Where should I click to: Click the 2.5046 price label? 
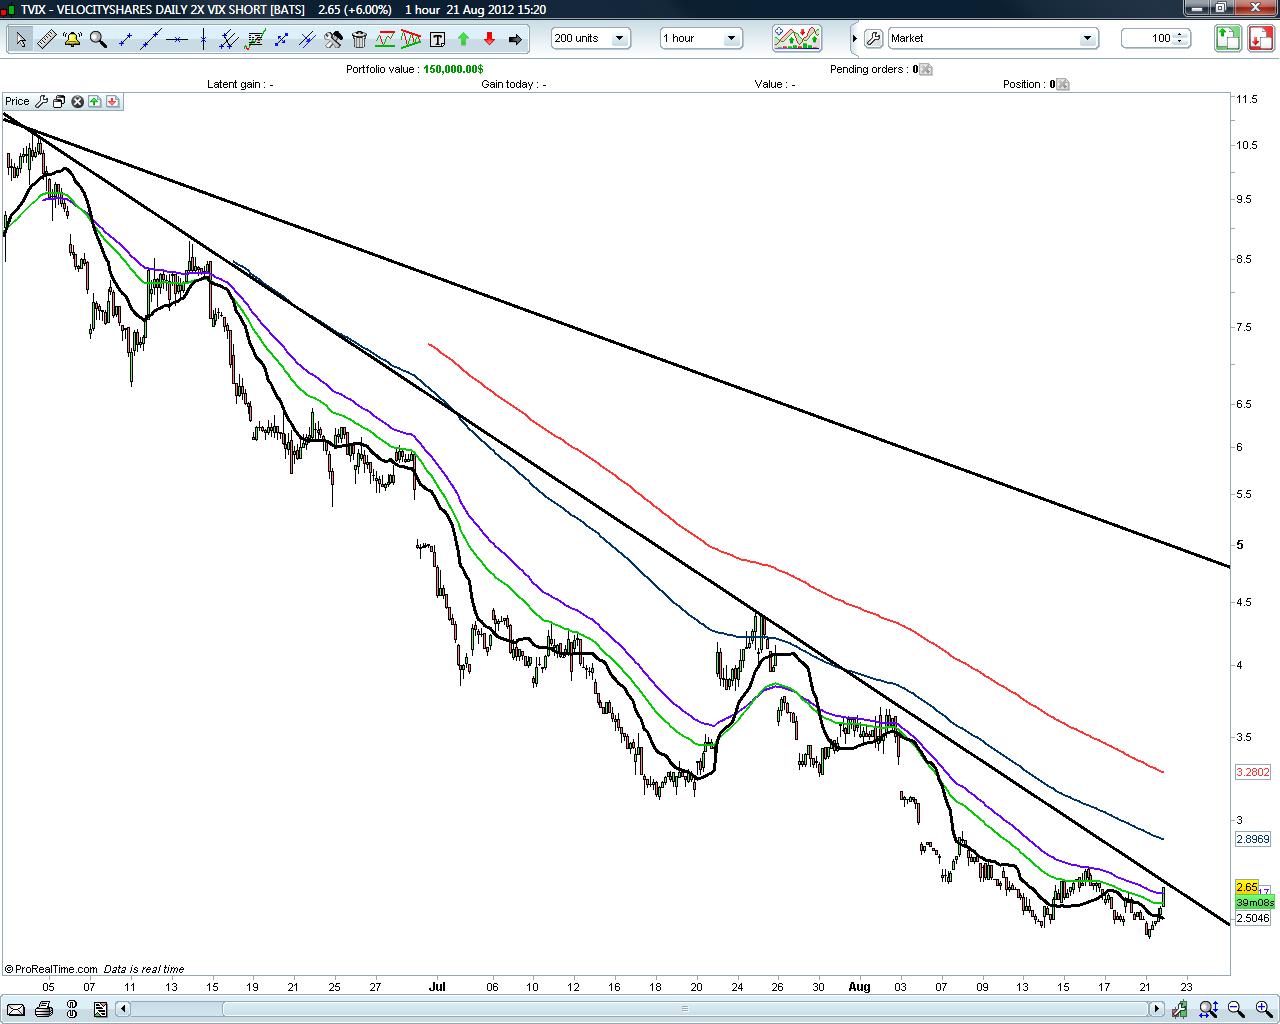(x=1253, y=918)
